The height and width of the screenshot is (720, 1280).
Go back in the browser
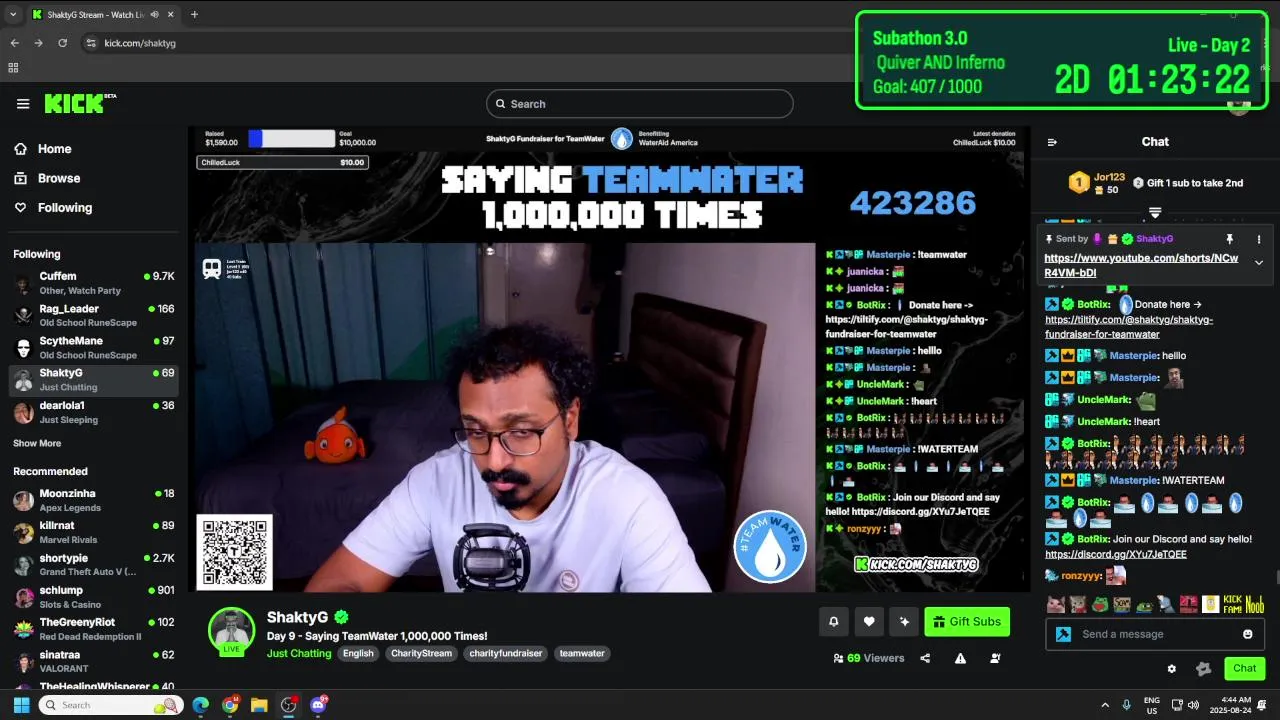[14, 43]
